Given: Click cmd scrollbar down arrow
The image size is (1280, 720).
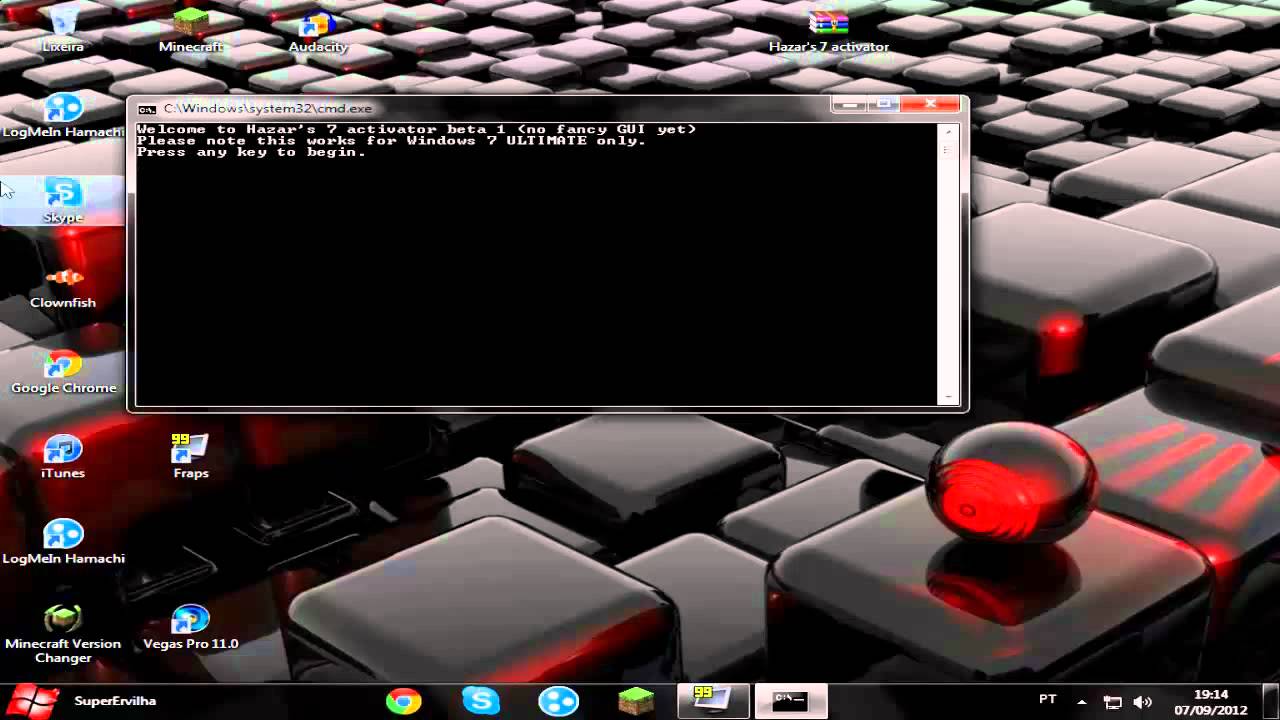Looking at the screenshot, I should click(948, 397).
